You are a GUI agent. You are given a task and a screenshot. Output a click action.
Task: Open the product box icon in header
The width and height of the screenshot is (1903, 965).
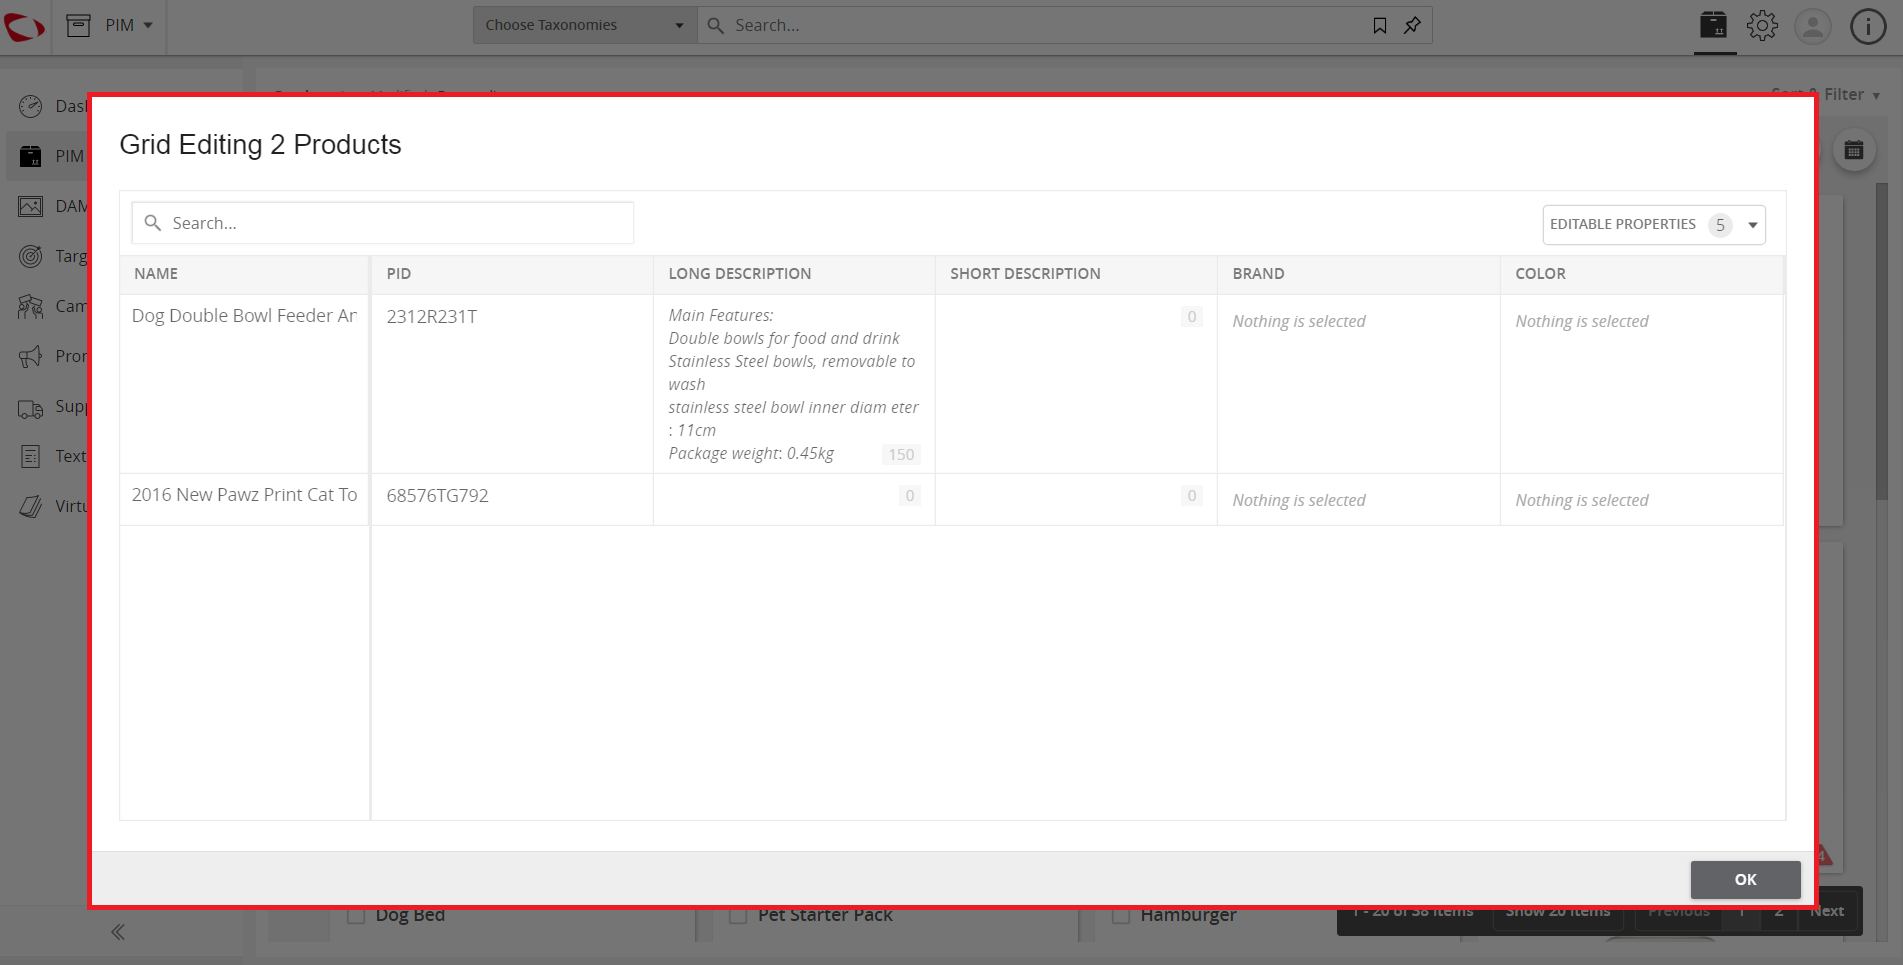coord(1714,25)
